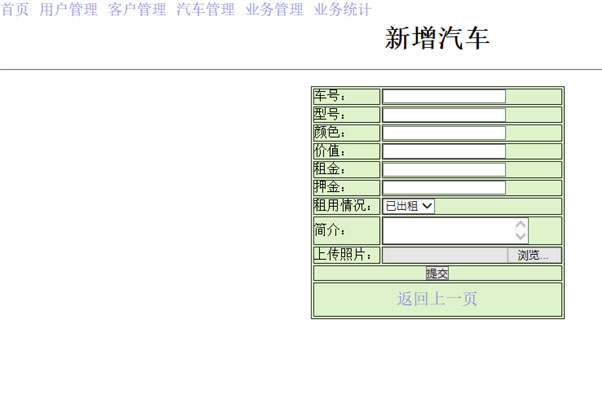Click into the 押金 input field
Screen dimensions: 602x400
point(444,187)
